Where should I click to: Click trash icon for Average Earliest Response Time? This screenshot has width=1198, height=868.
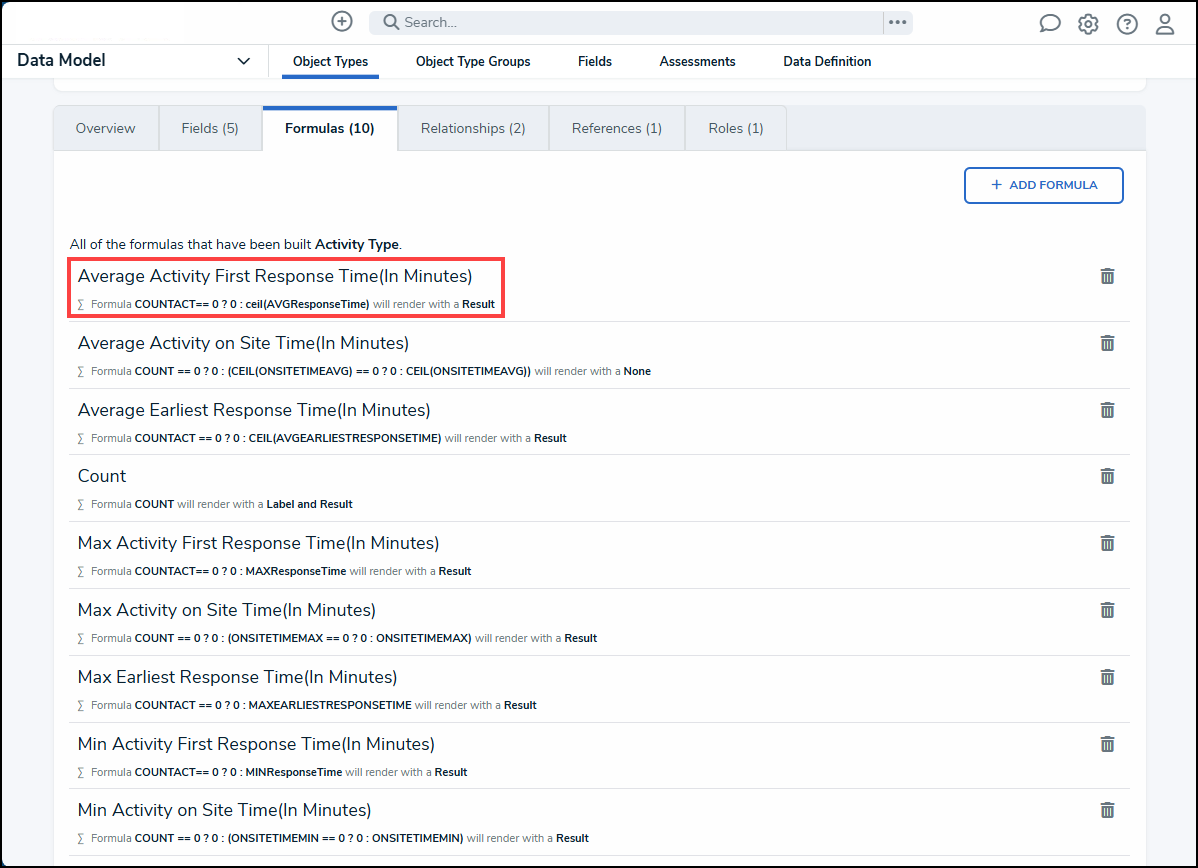coord(1107,410)
